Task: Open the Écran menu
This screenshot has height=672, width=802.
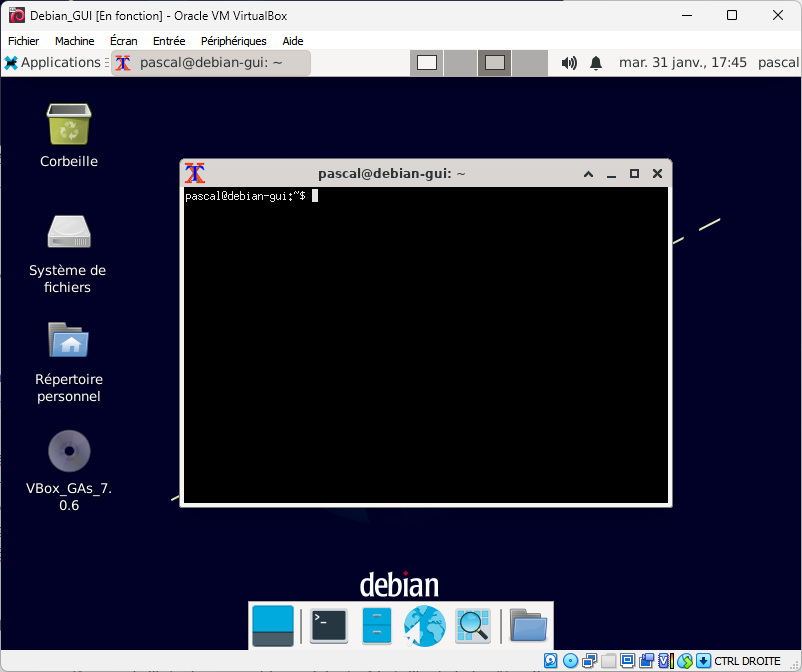Action: pos(124,41)
